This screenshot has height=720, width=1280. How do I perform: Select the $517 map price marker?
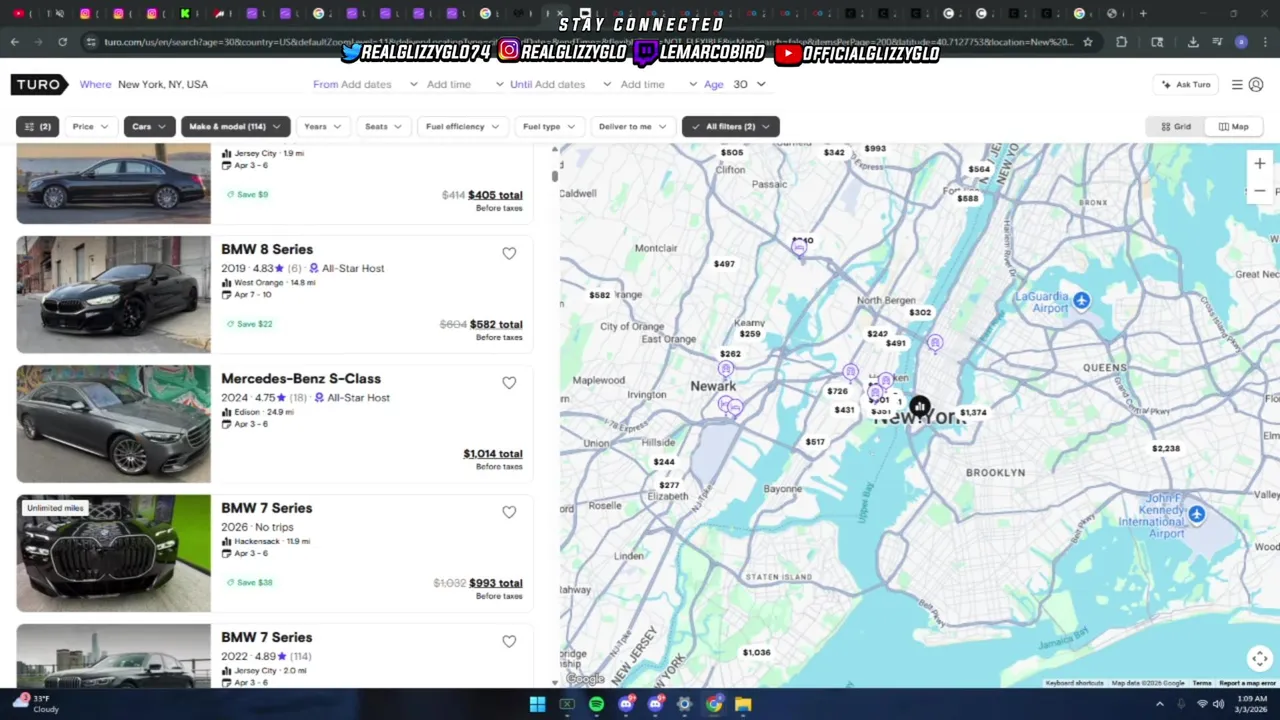(815, 442)
